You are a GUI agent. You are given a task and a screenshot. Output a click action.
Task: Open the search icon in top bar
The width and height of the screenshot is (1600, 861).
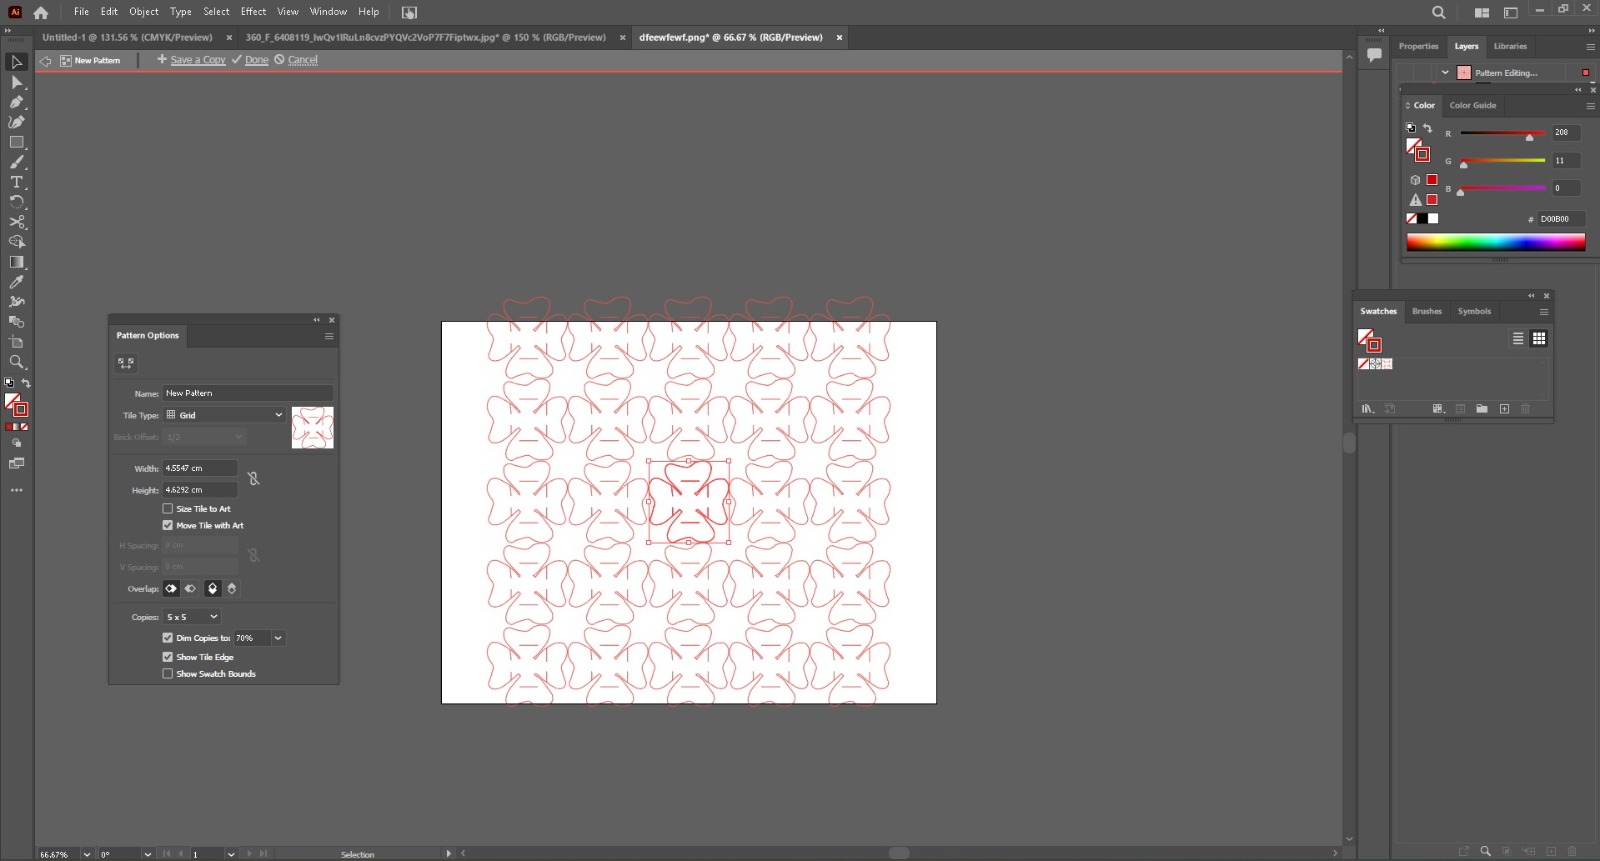(1438, 13)
